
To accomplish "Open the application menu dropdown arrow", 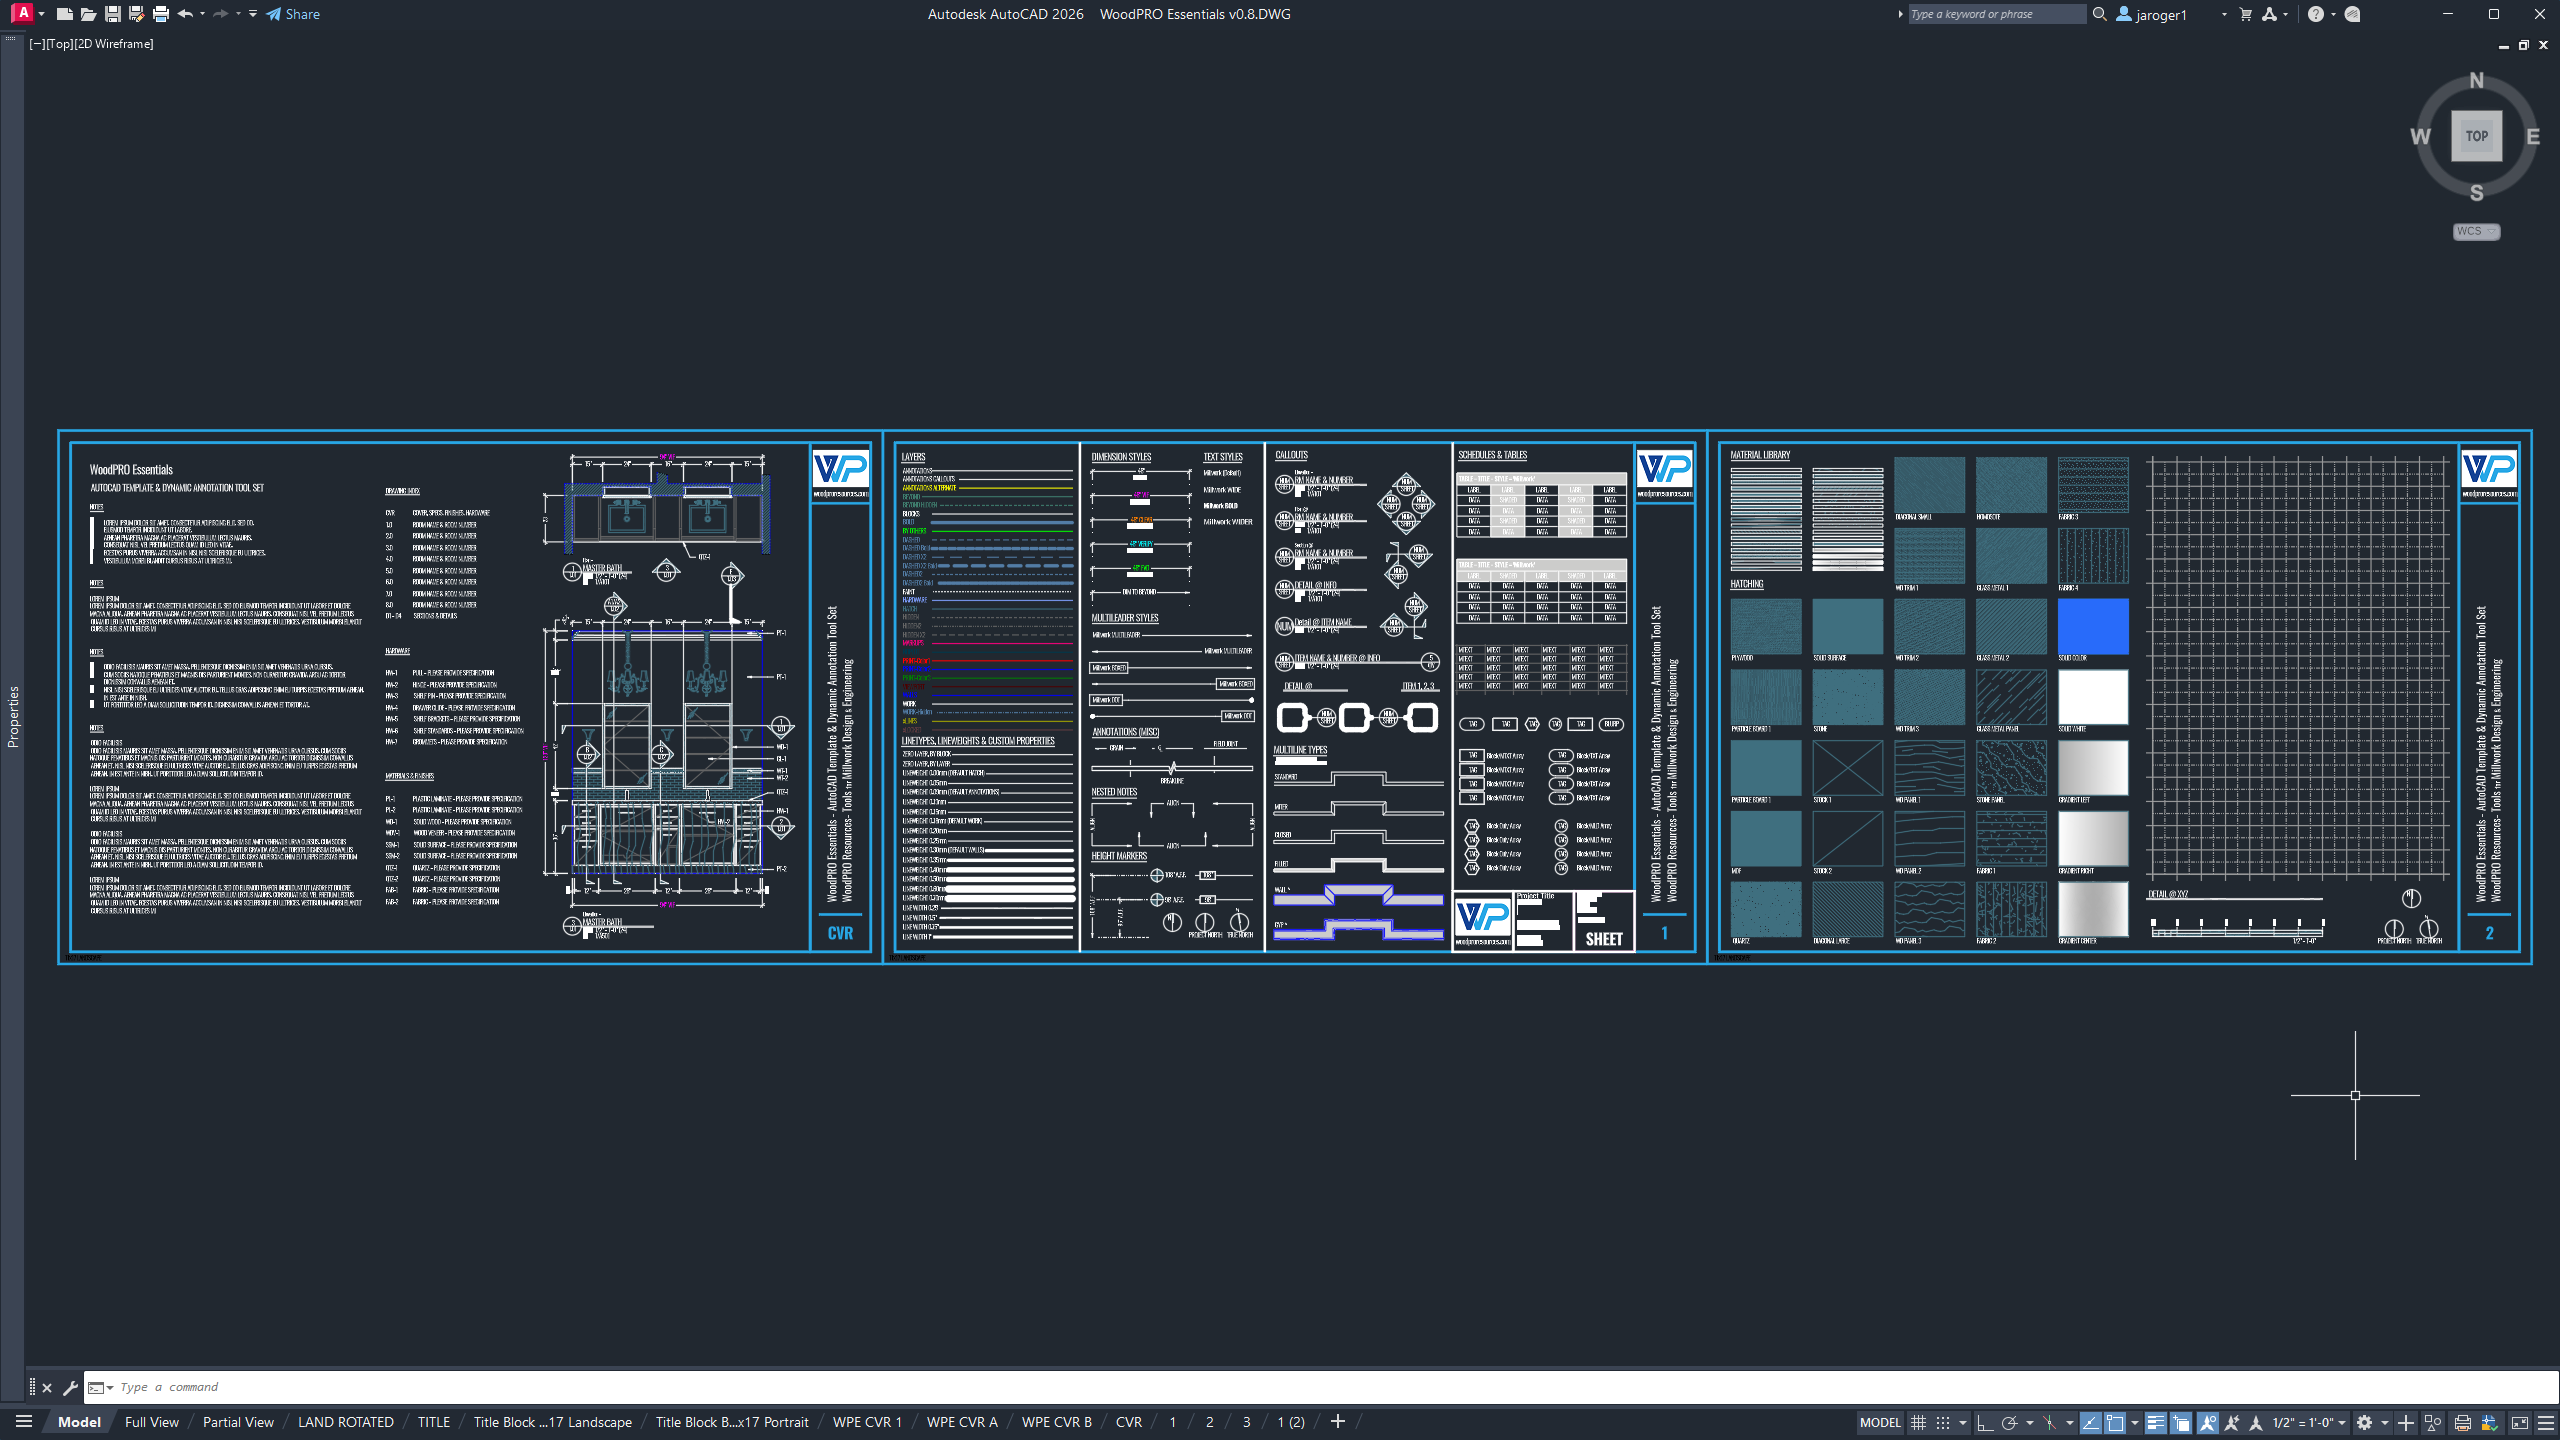I will (x=41, y=14).
